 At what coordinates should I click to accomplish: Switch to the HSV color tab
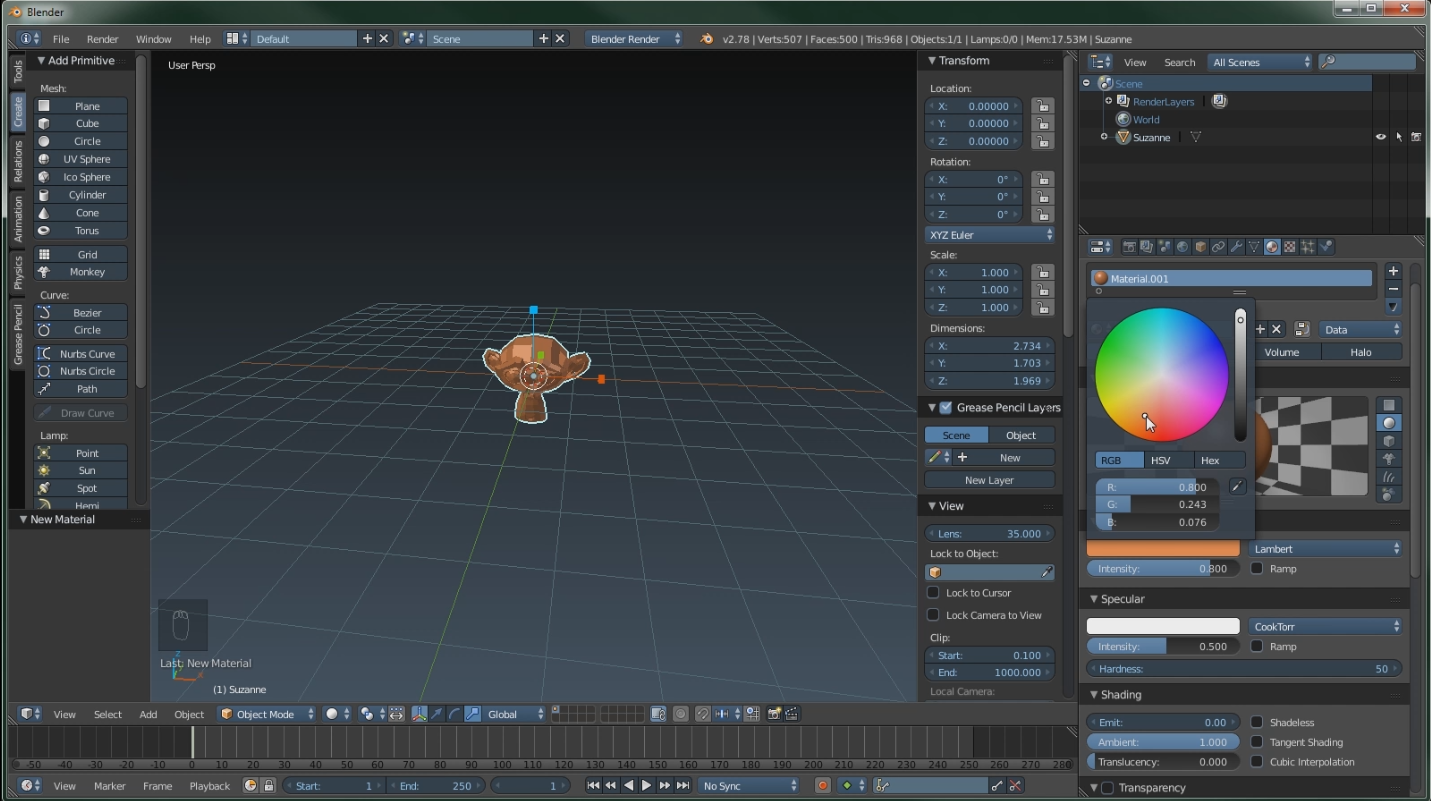1170,460
